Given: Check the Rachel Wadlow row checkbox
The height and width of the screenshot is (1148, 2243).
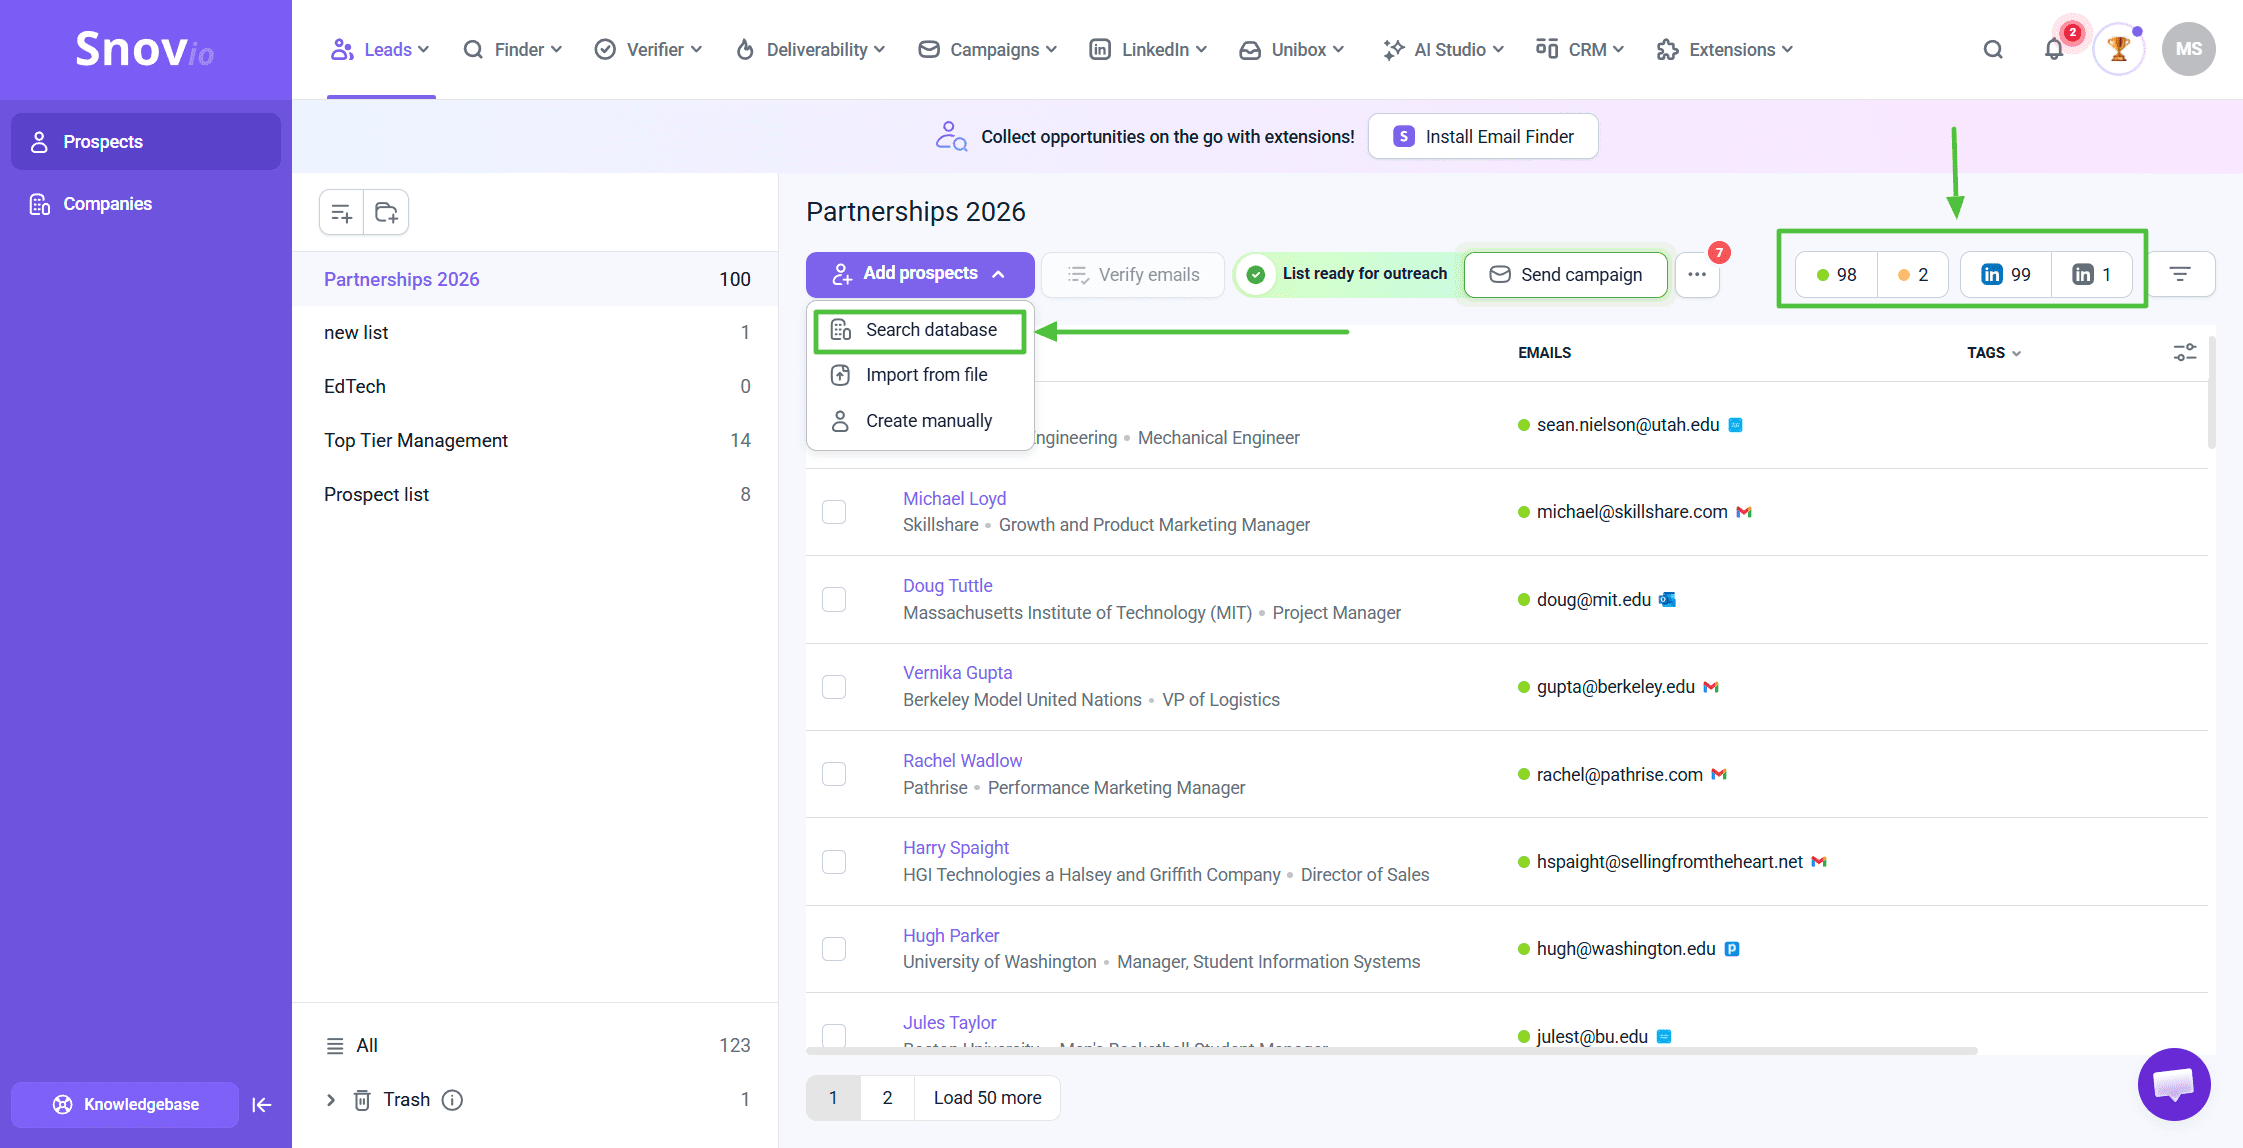Looking at the screenshot, I should pyautogui.click(x=834, y=774).
